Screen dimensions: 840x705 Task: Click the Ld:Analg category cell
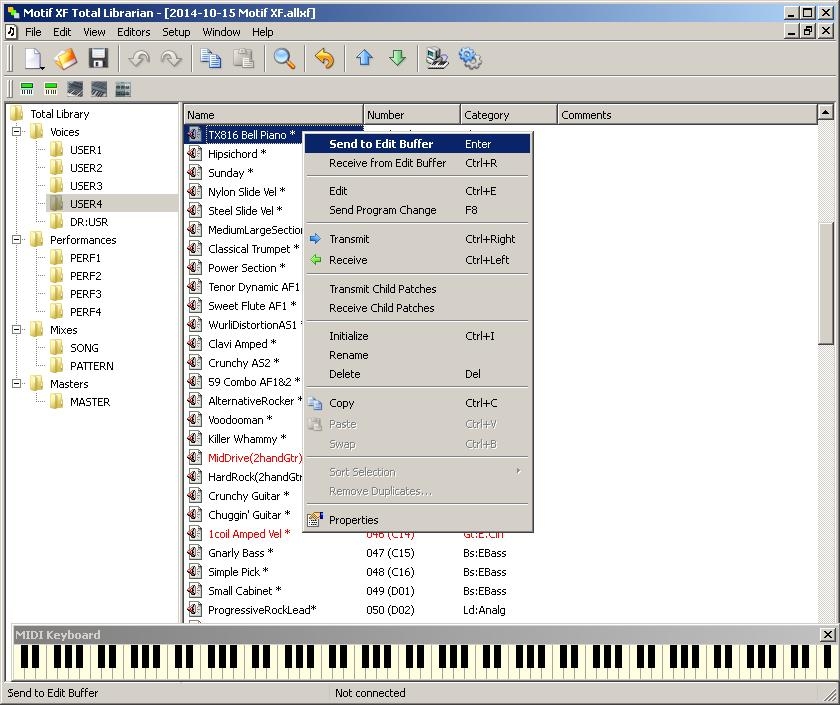tap(484, 610)
